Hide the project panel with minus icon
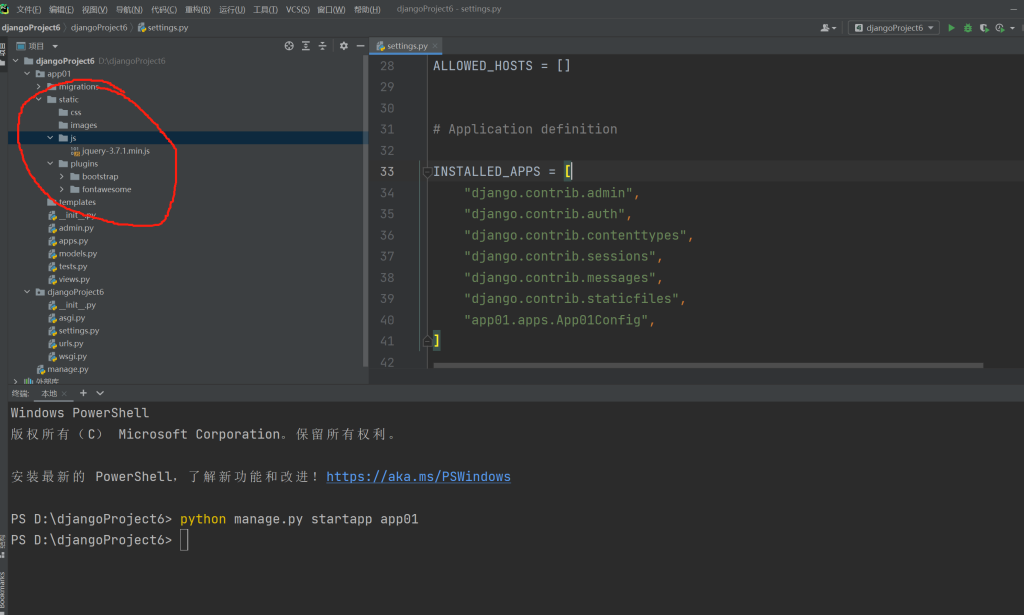1024x615 pixels. [x=359, y=46]
